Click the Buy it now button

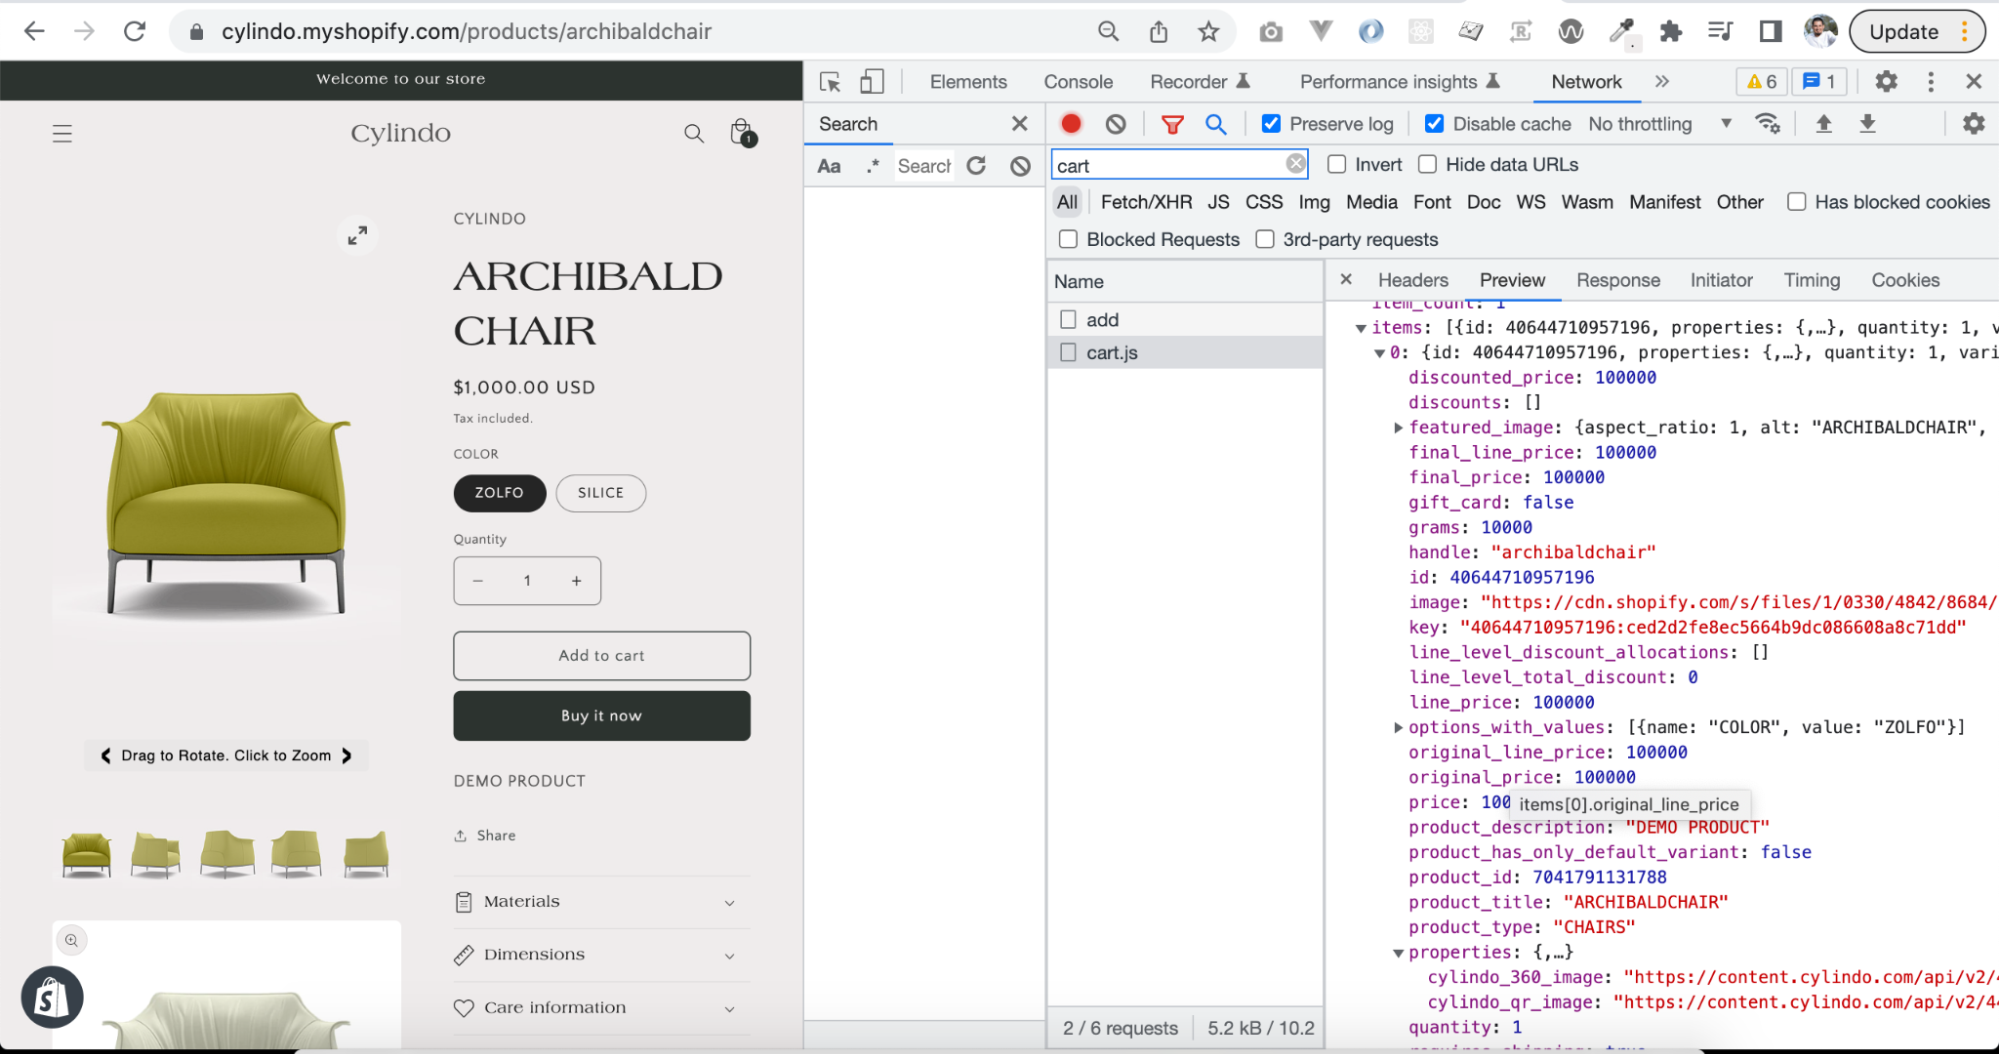pos(601,716)
